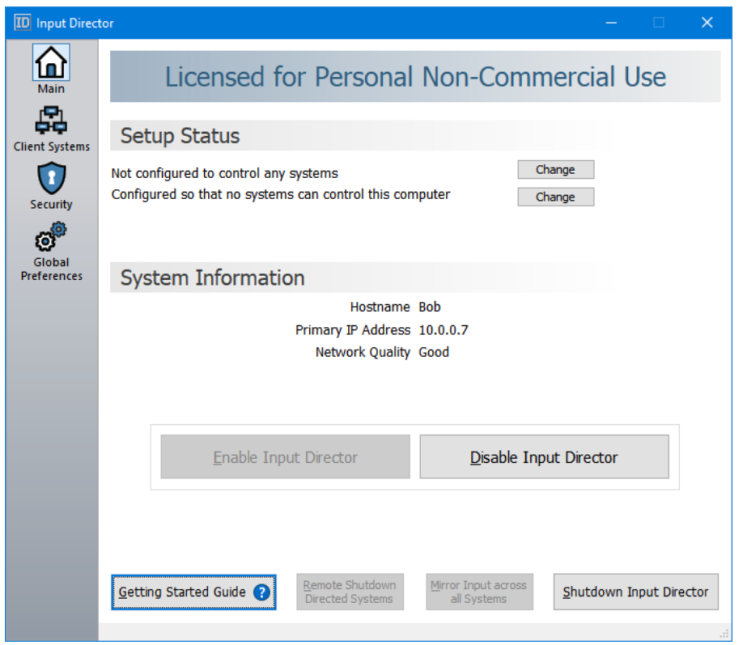Click the Hostname label
Image resolution: width=743 pixels, height=645 pixels.
[380, 307]
